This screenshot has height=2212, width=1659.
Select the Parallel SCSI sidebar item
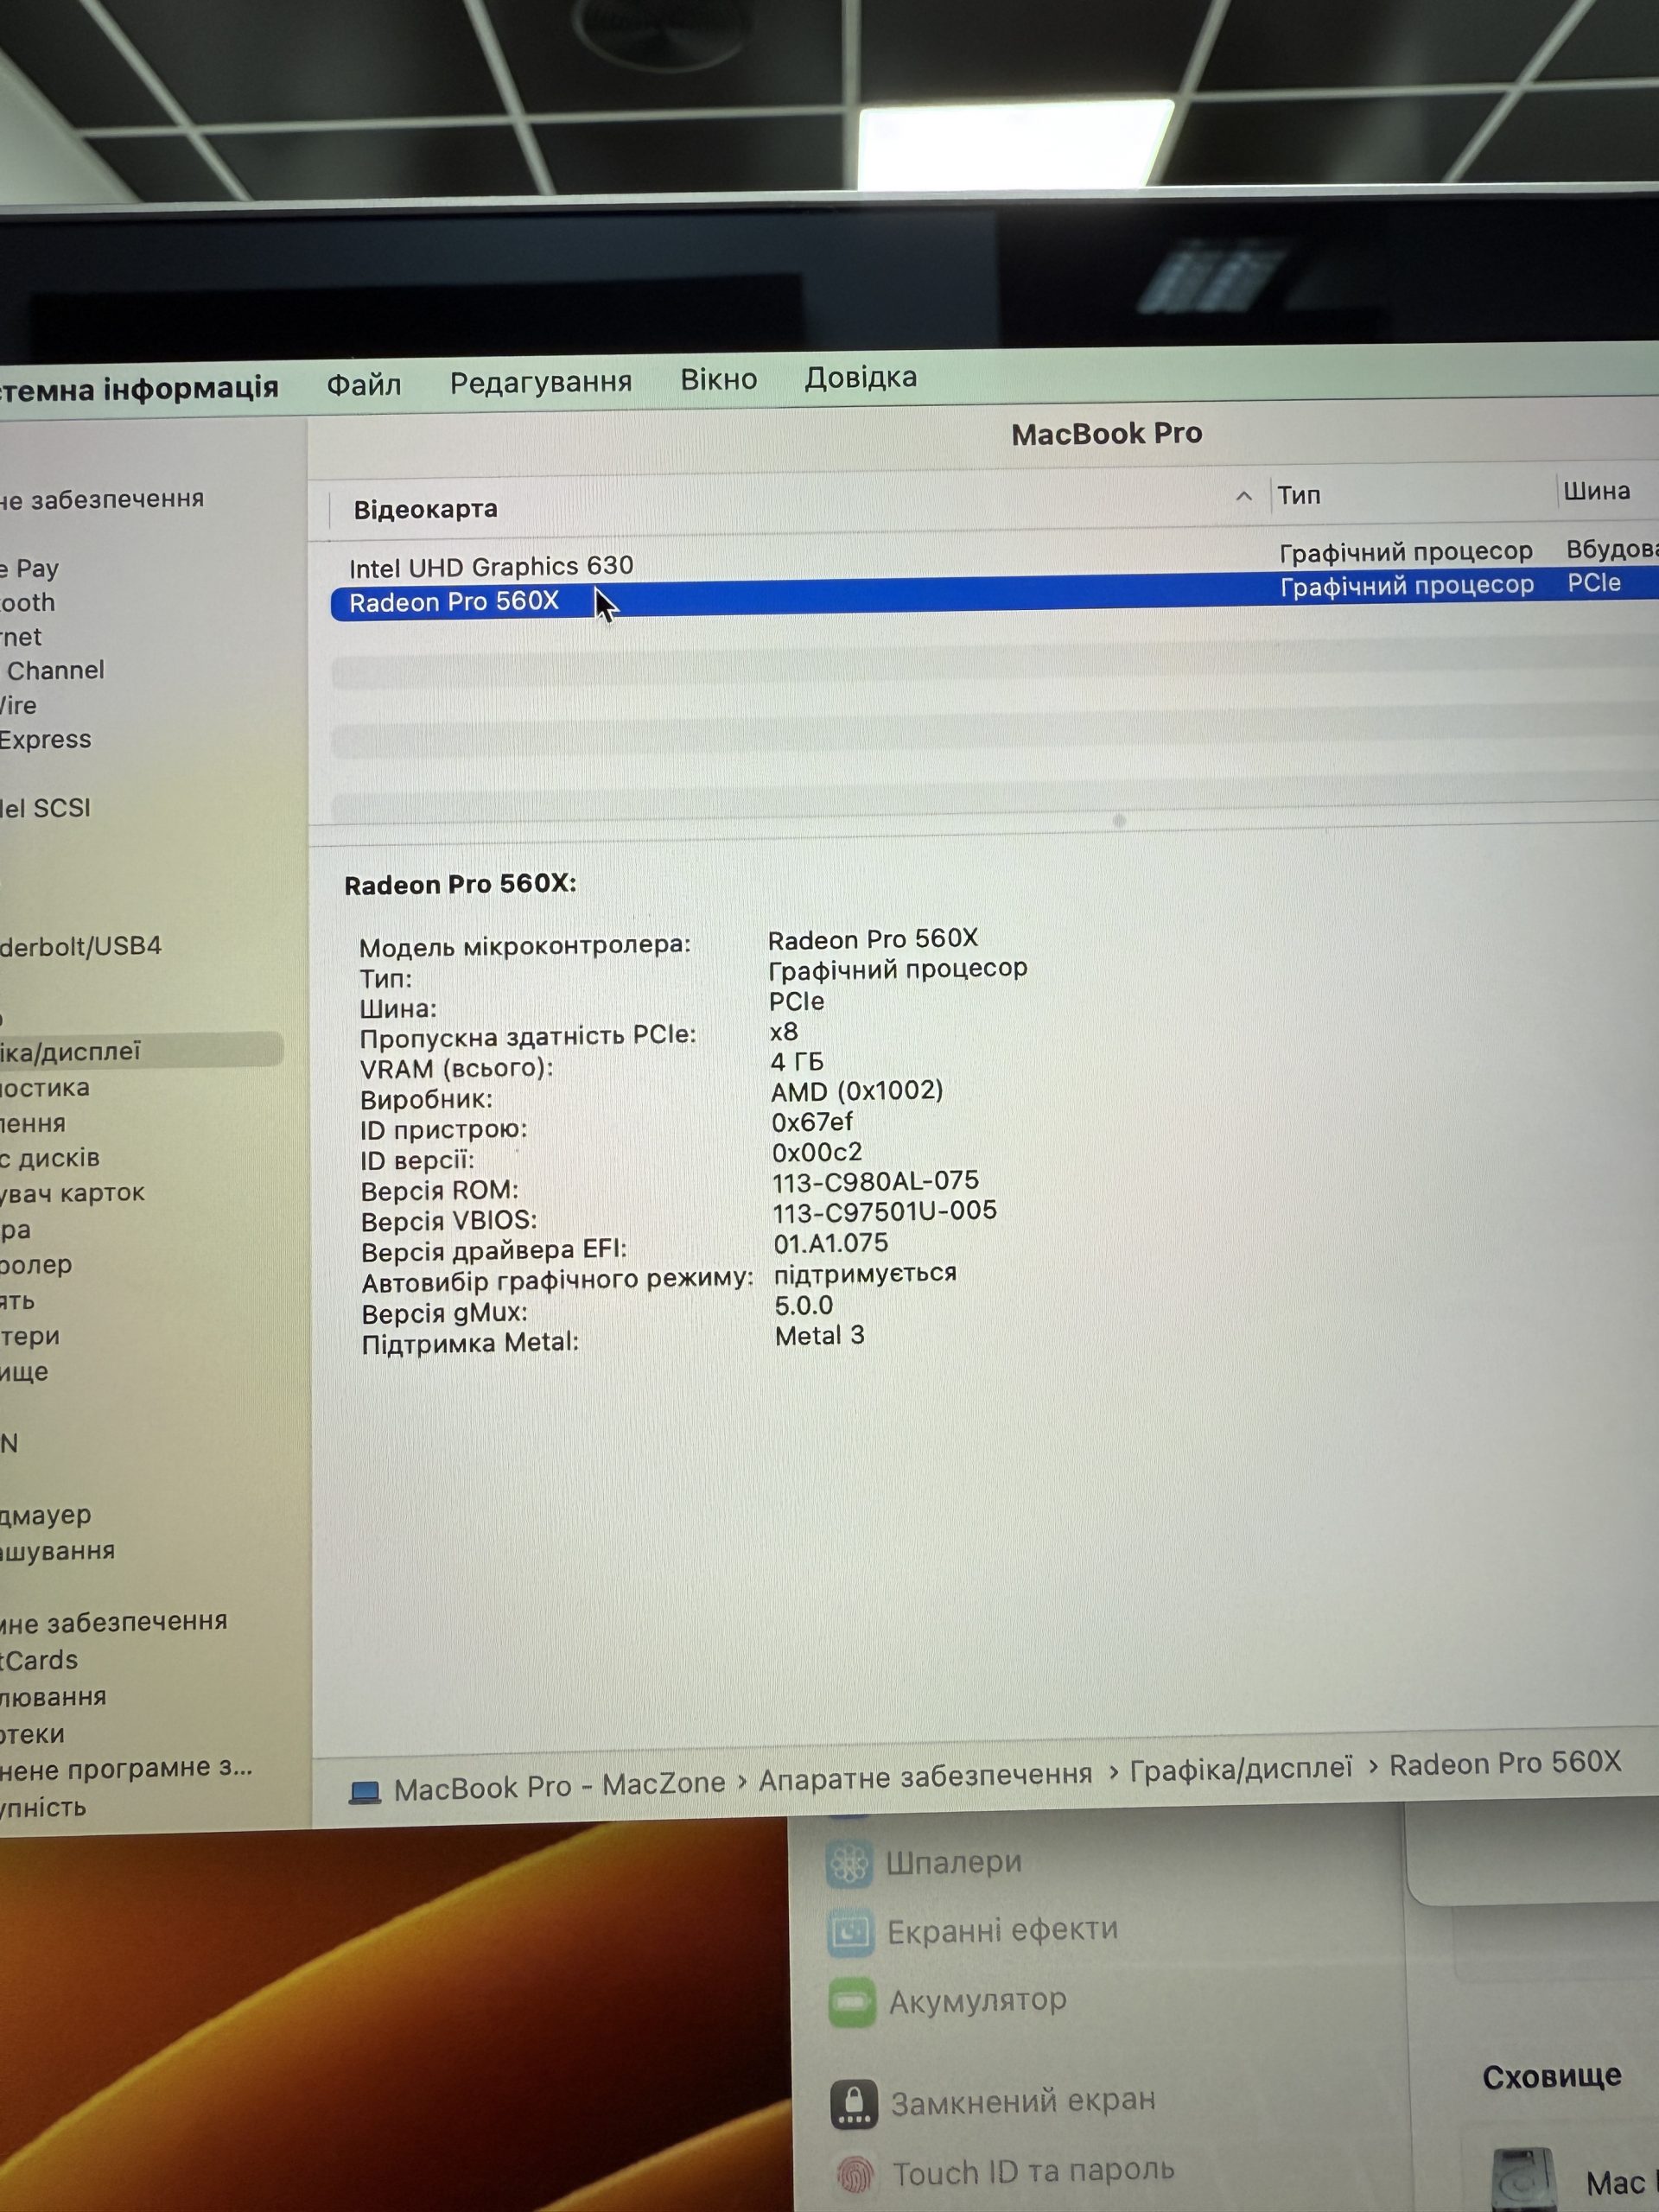point(45,808)
